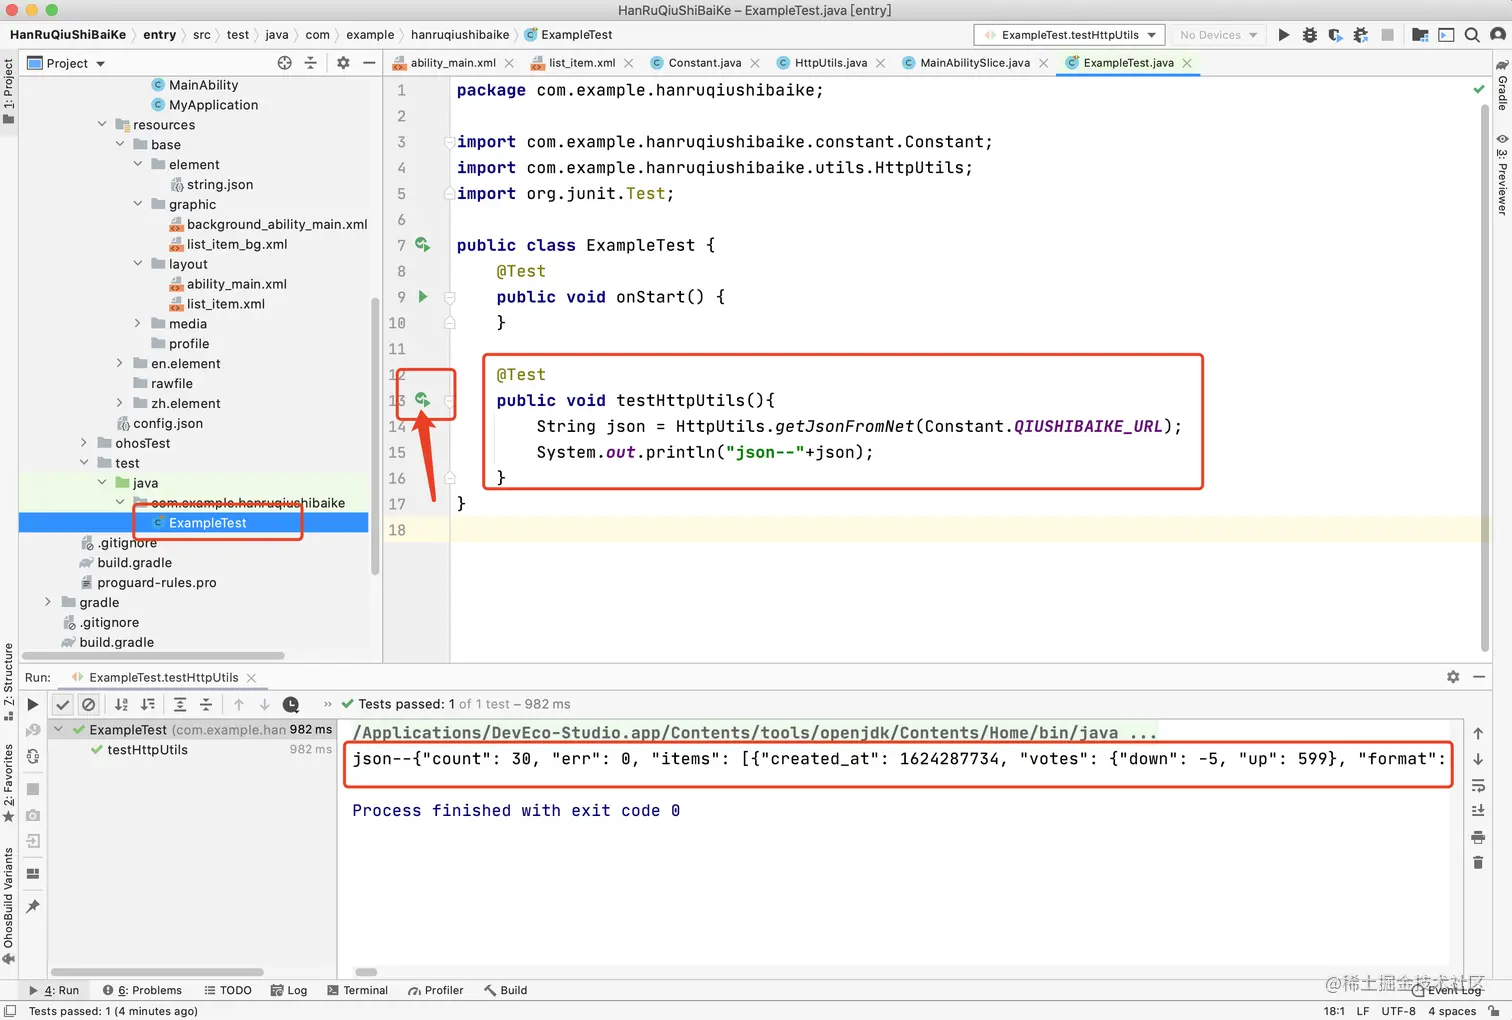
Task: Toggle show passed tests button
Action: 63,705
